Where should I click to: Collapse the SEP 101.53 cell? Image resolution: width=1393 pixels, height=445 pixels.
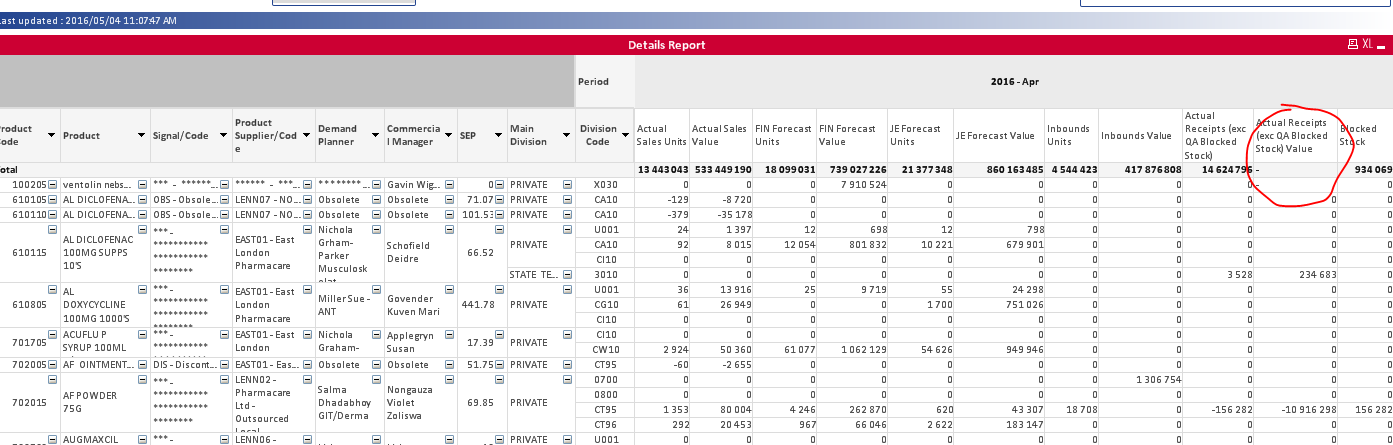[x=500, y=214]
